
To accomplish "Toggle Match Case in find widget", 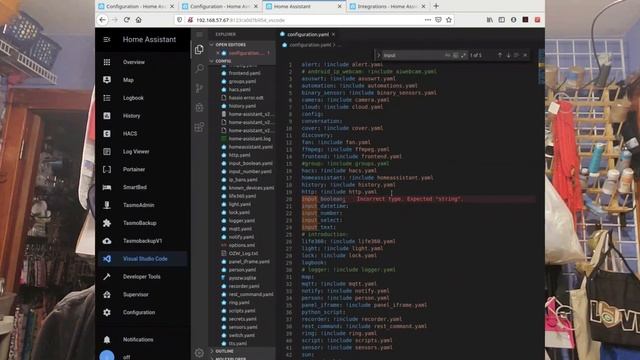I will 448,55.
